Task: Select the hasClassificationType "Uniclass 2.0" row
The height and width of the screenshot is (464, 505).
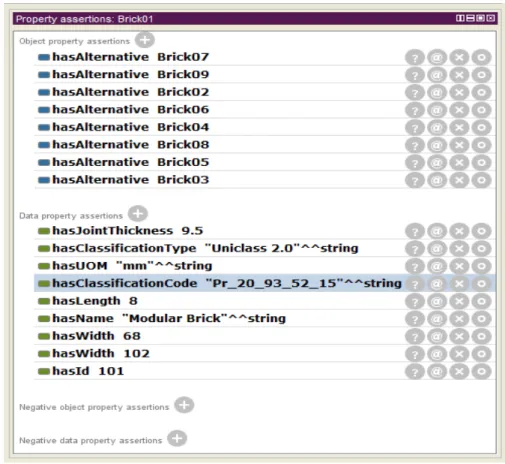Action: 265,248
